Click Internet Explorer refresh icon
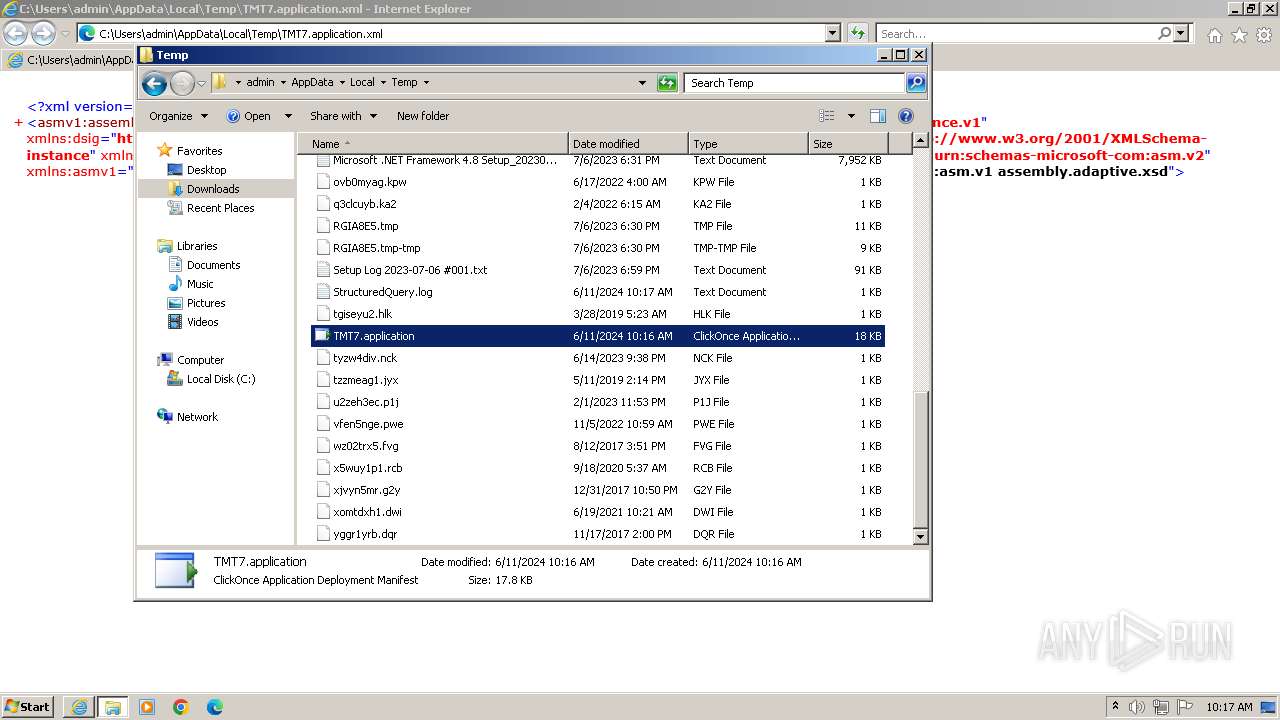Screen dimensions: 1280x720 pos(857,33)
